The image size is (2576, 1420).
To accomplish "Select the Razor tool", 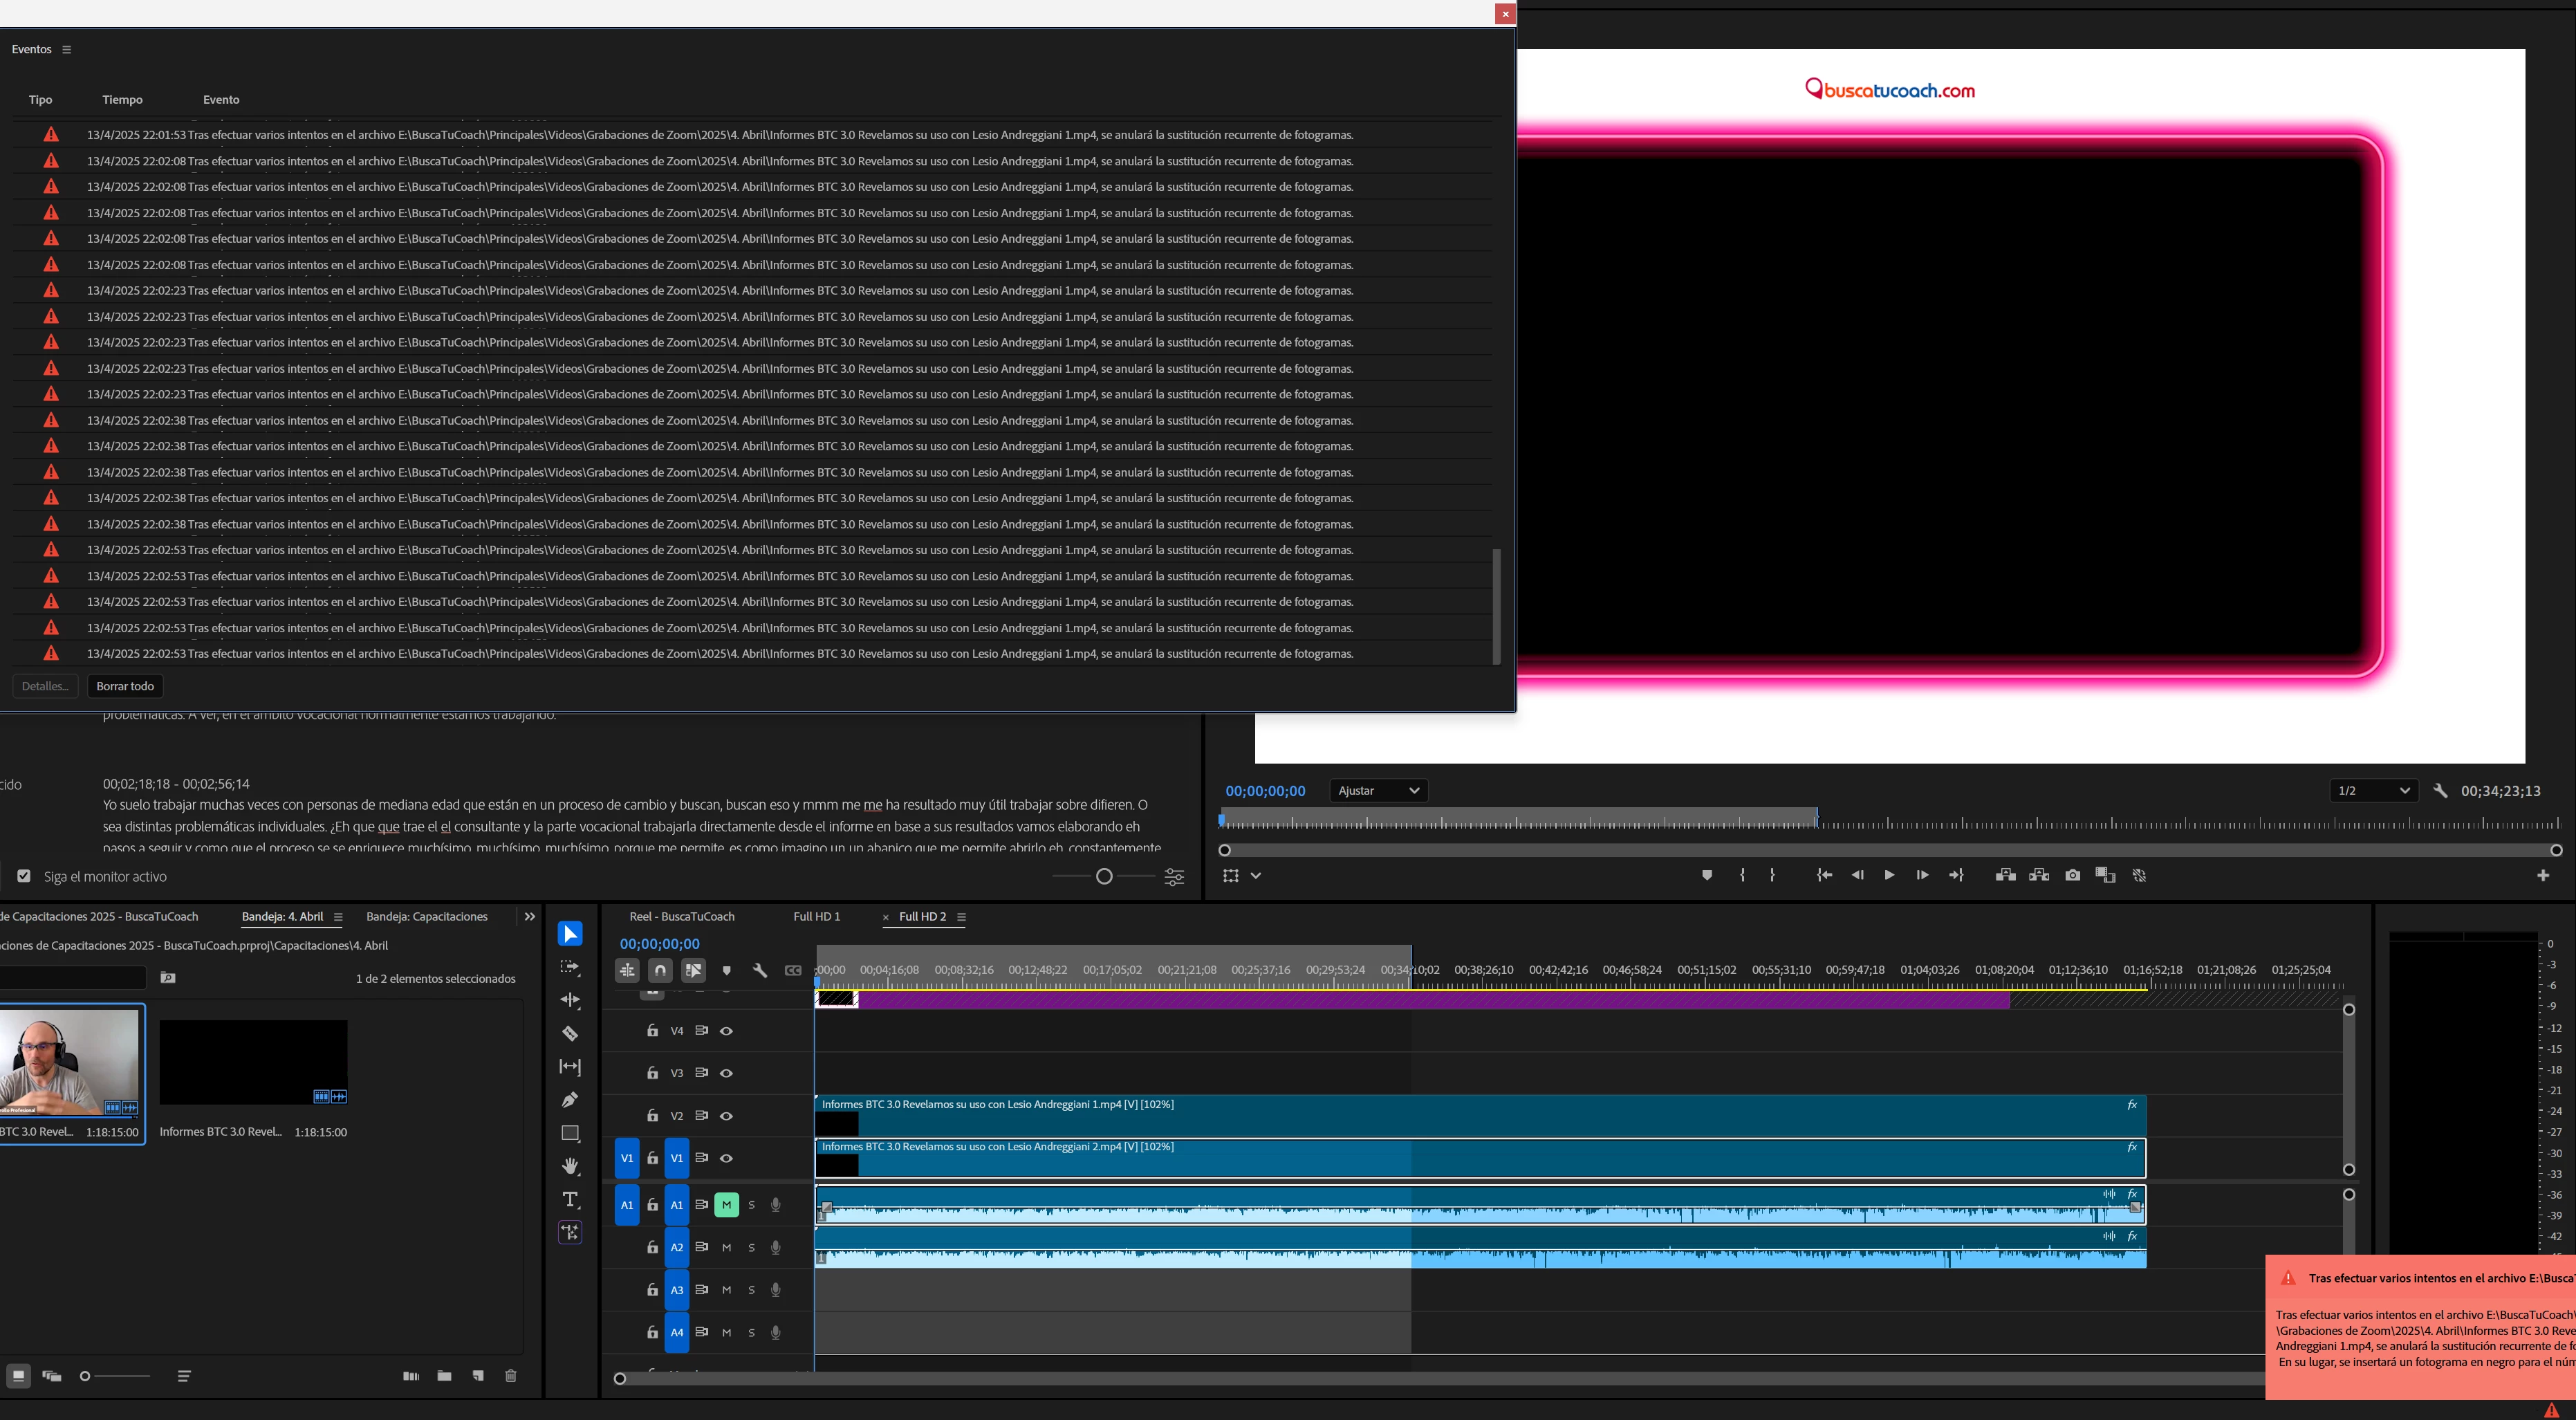I will 570,1033.
